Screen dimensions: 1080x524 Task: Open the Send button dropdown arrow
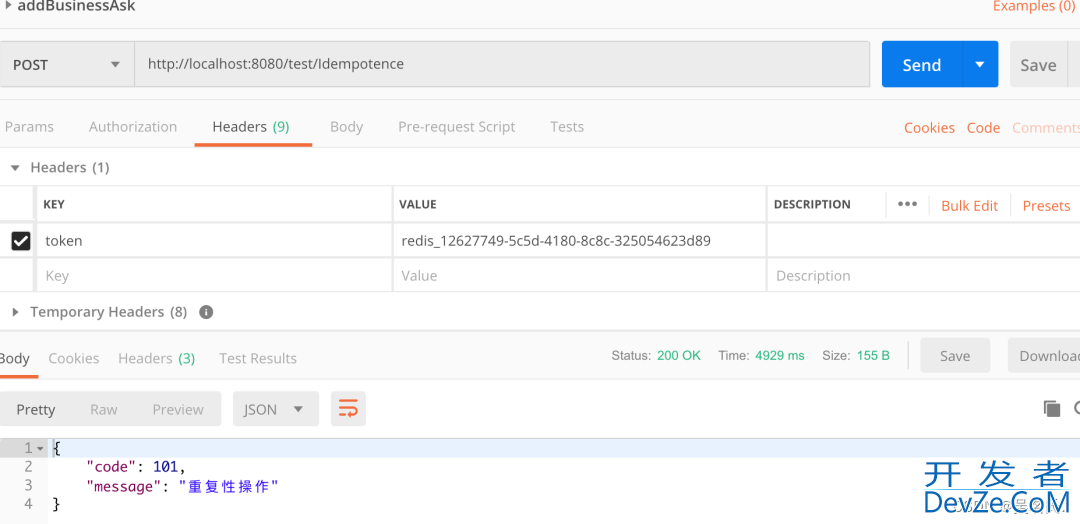(980, 65)
